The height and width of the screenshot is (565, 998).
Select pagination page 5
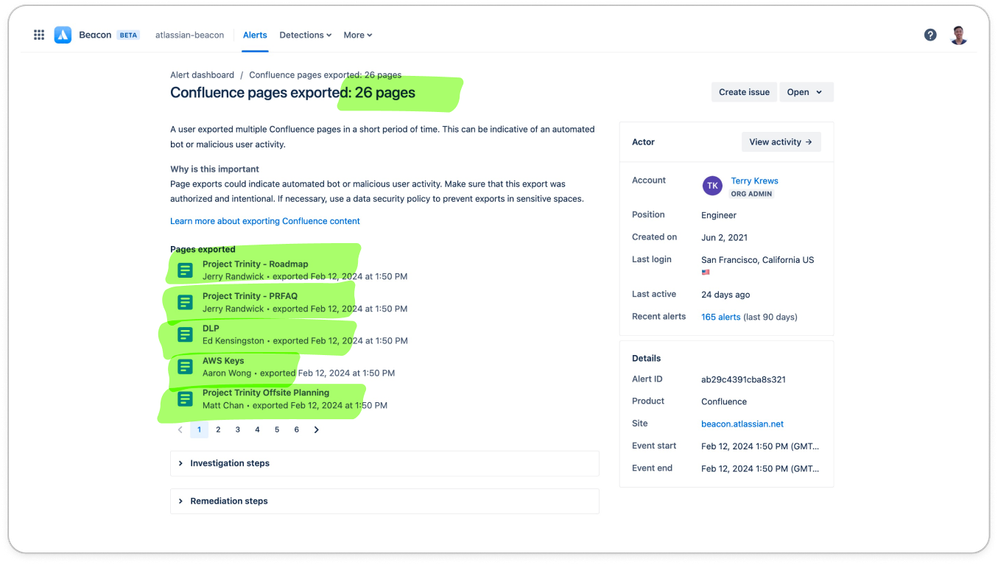(277, 430)
